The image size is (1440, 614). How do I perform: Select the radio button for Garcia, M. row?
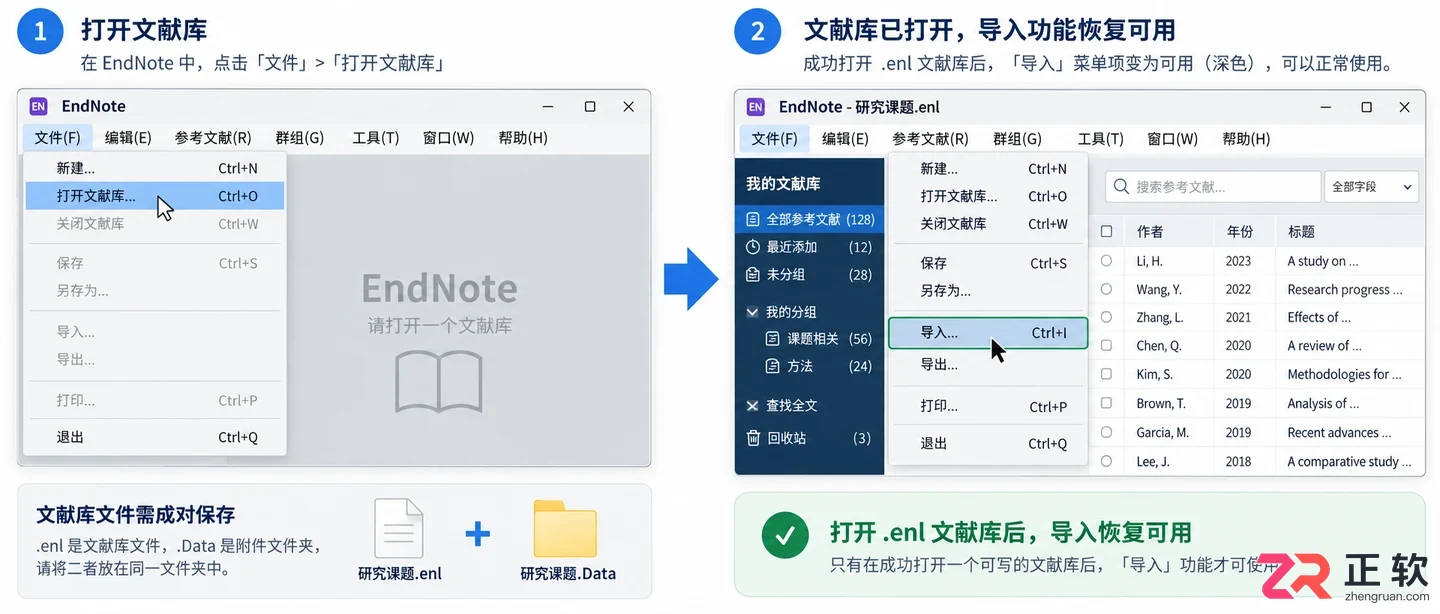(1106, 432)
